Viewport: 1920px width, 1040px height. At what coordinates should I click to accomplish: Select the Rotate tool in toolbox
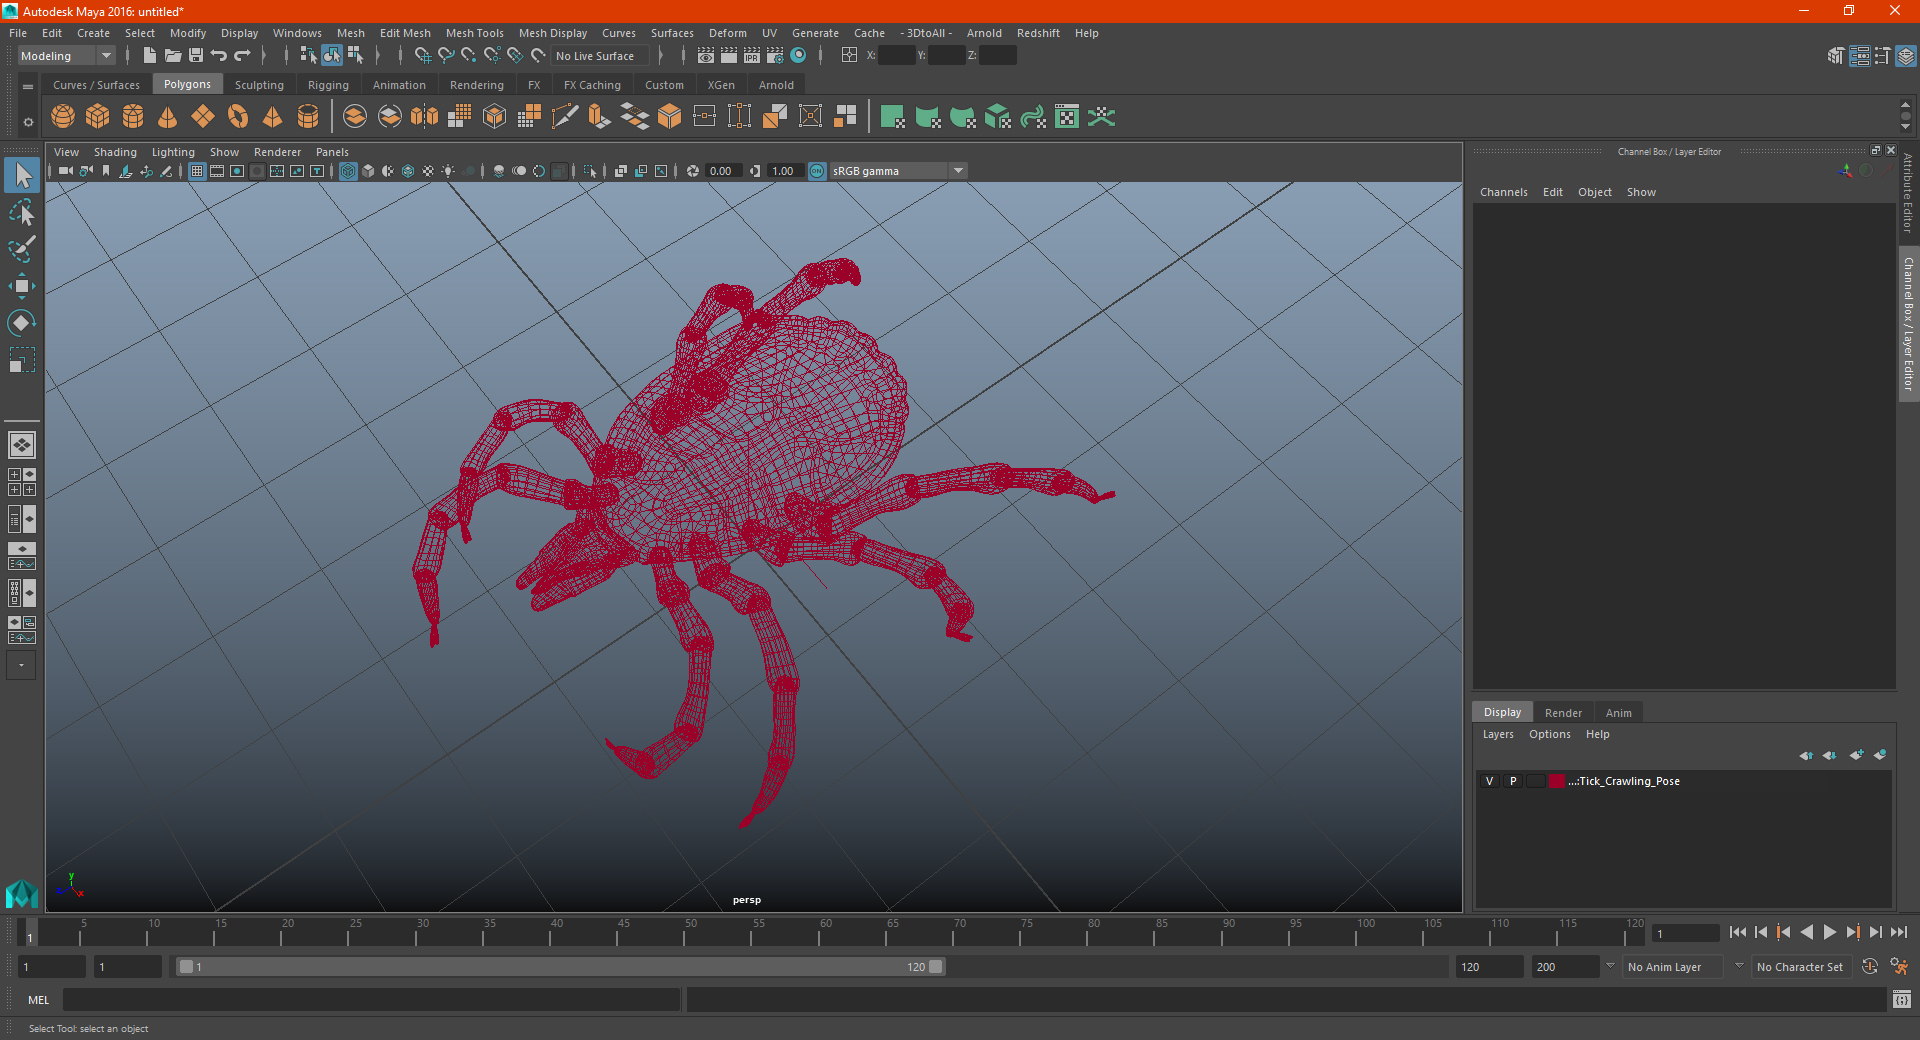[21, 323]
